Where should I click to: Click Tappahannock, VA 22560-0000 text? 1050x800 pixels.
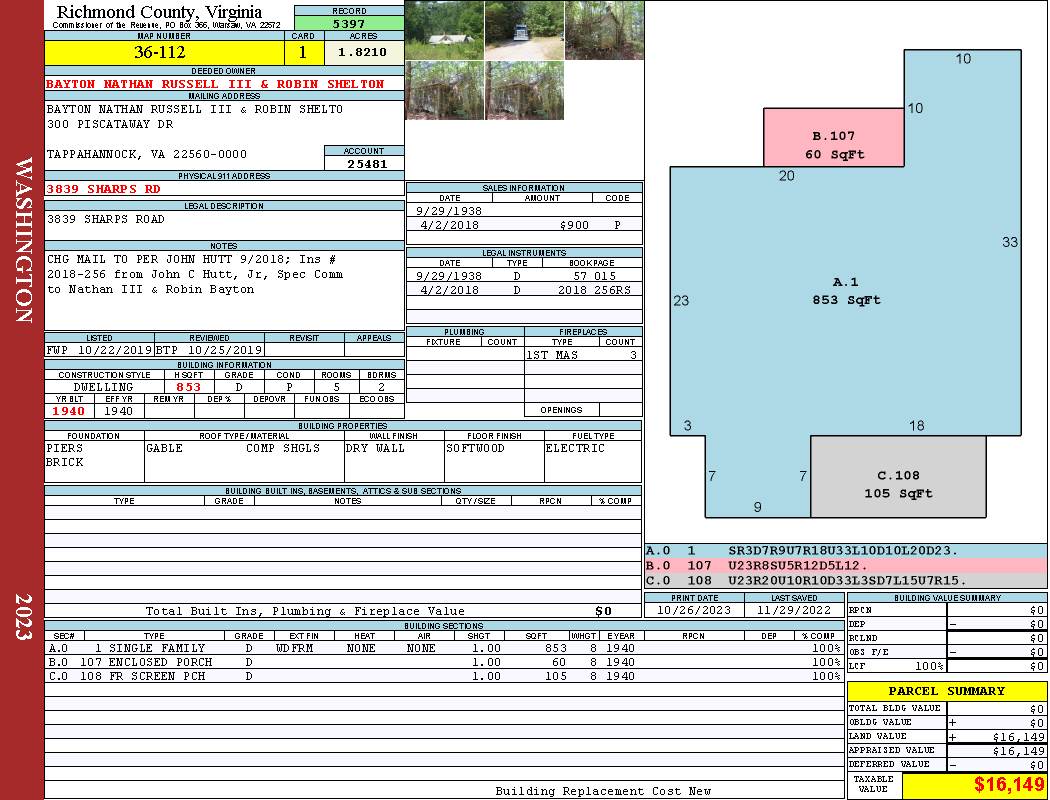[x=147, y=154]
